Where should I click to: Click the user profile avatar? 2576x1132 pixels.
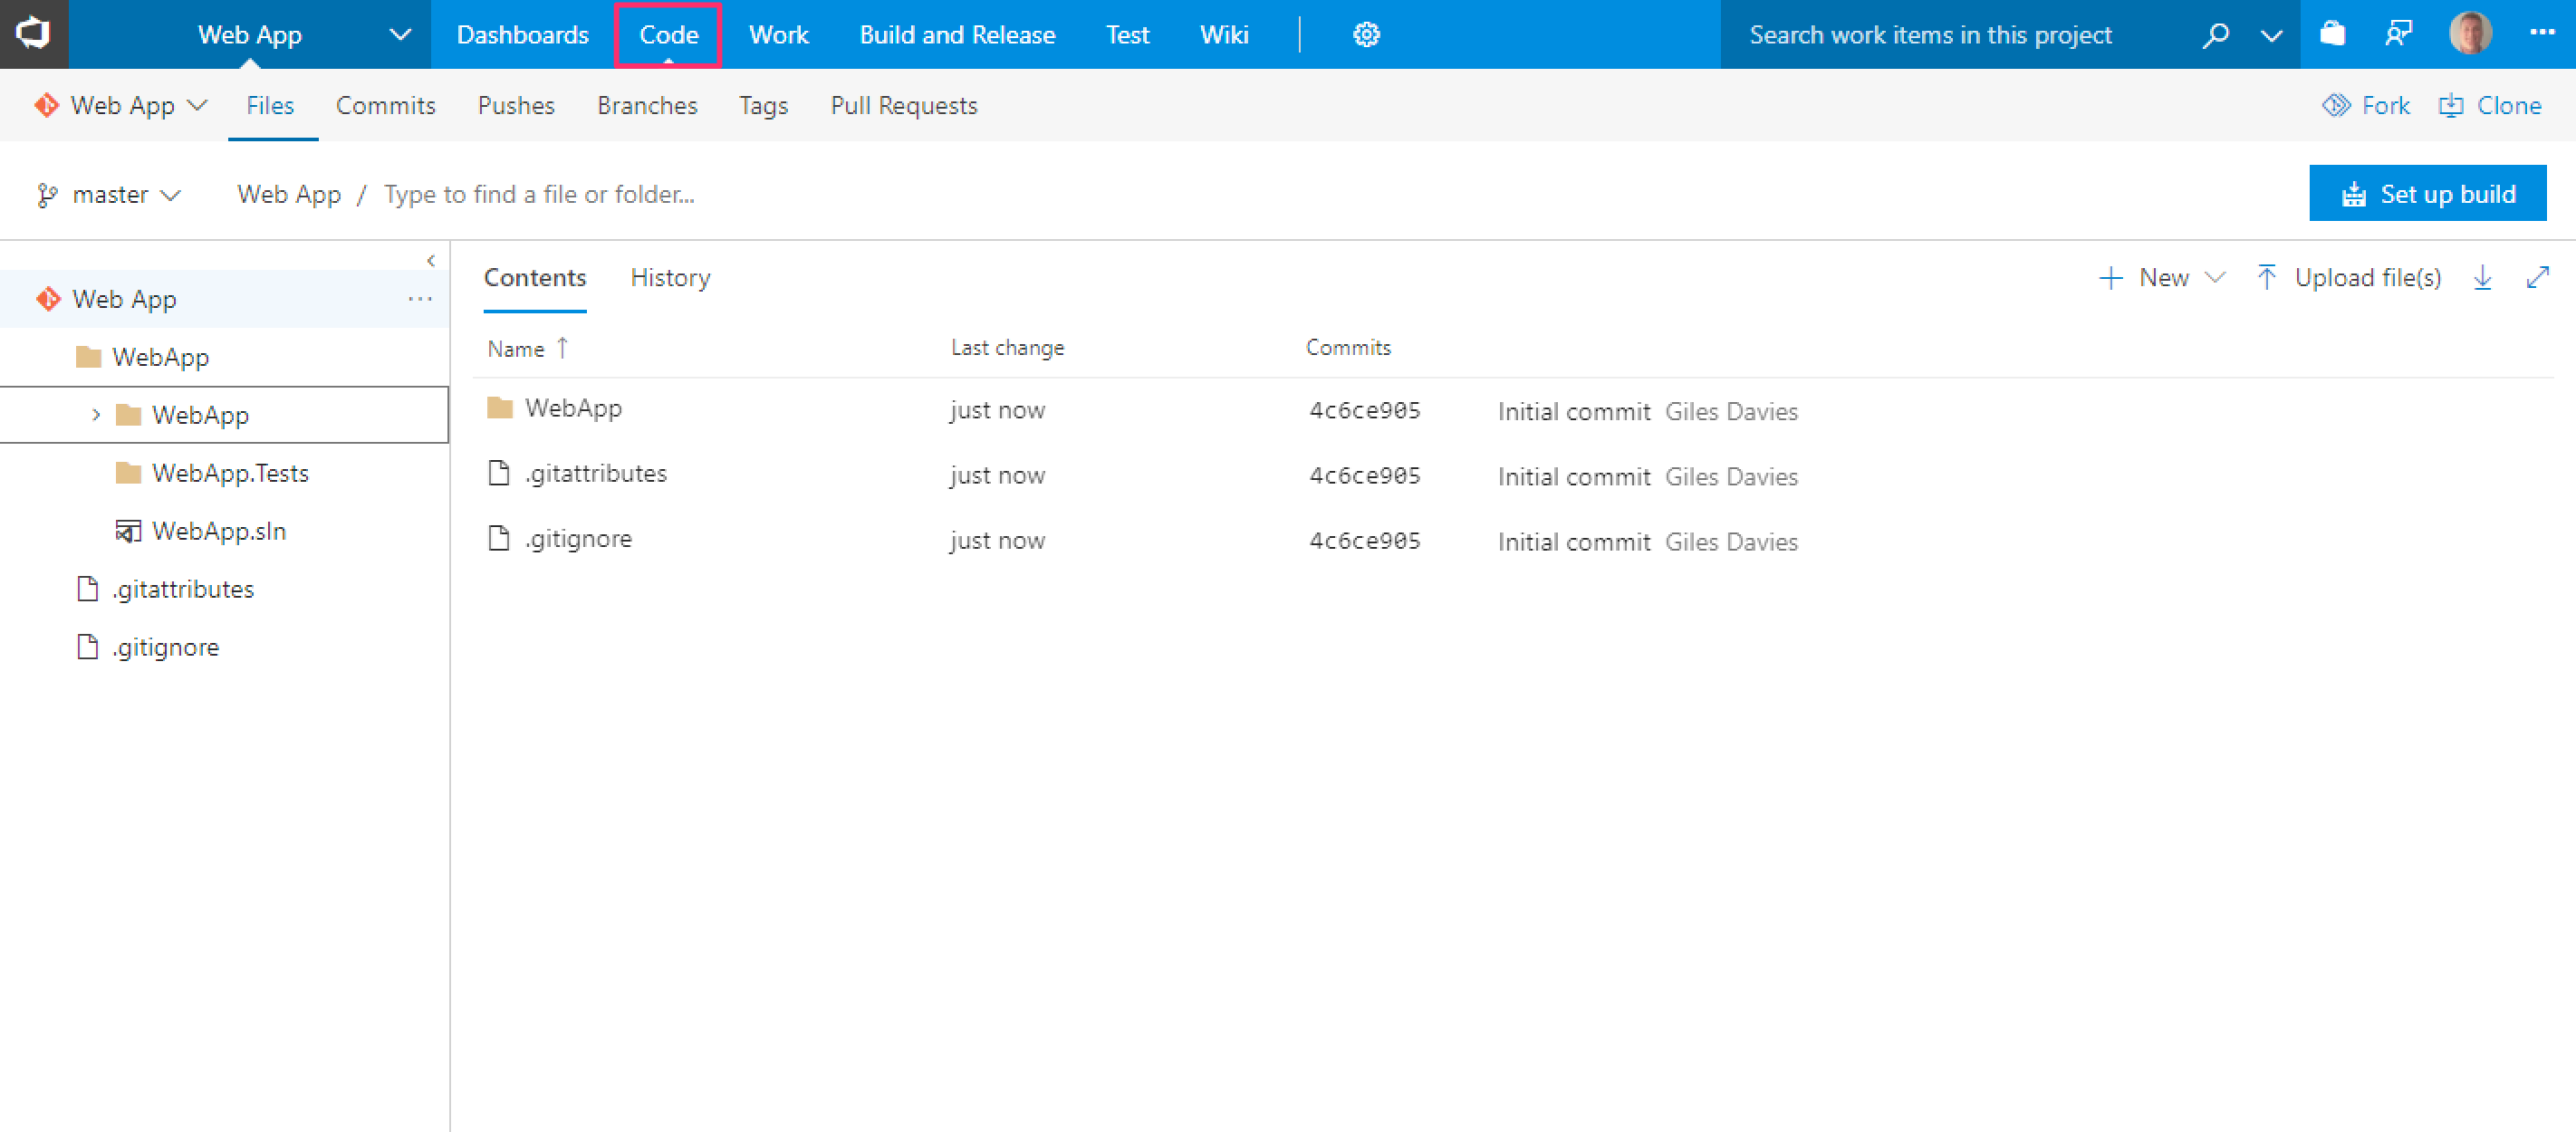[x=2469, y=34]
